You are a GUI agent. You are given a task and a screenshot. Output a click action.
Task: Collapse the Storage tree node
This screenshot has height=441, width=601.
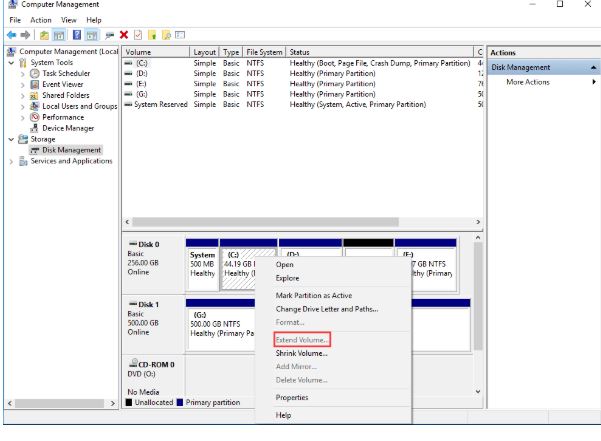pos(11,139)
